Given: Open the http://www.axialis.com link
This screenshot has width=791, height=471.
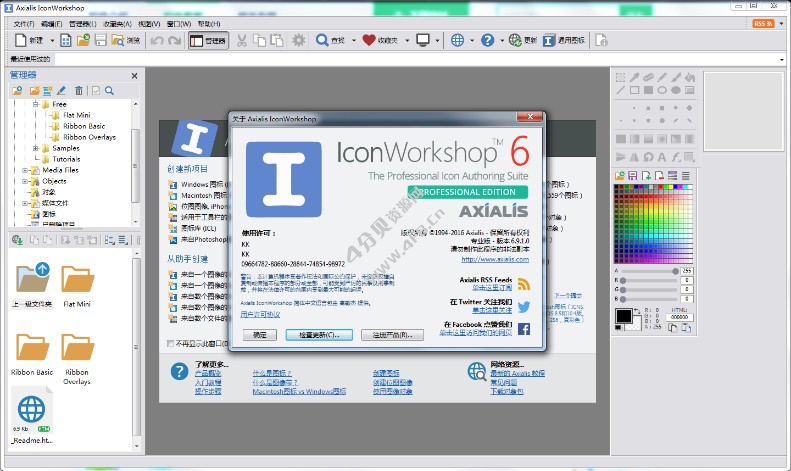Looking at the screenshot, I should coord(495,259).
